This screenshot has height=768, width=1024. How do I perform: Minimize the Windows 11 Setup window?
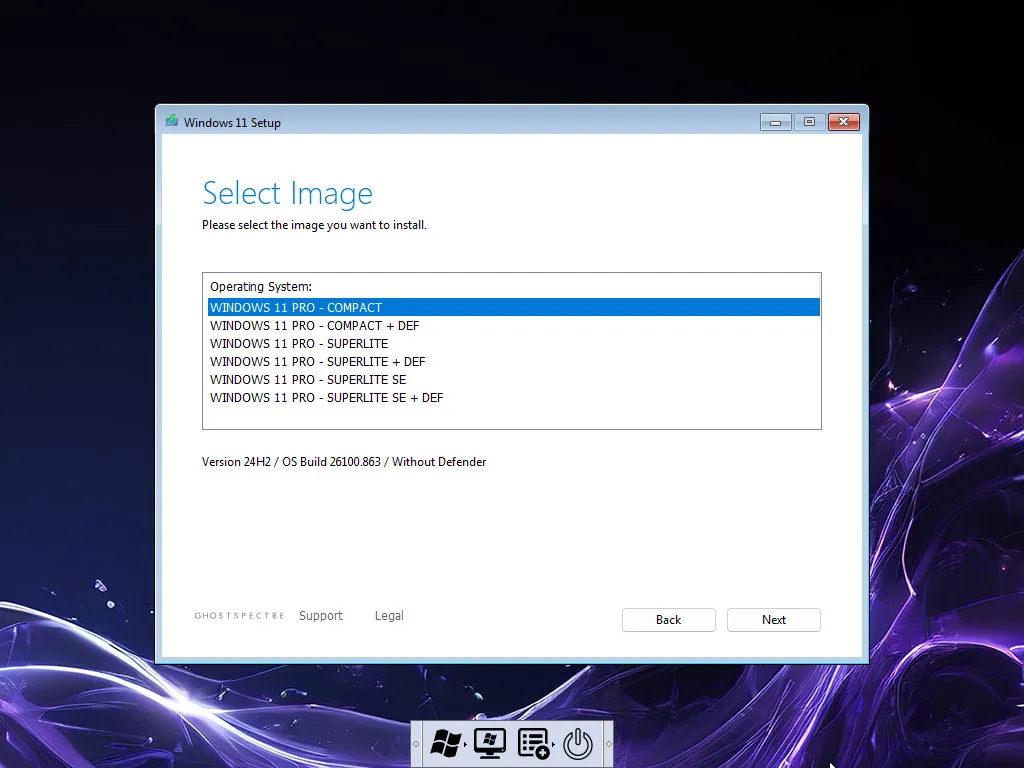[776, 122]
